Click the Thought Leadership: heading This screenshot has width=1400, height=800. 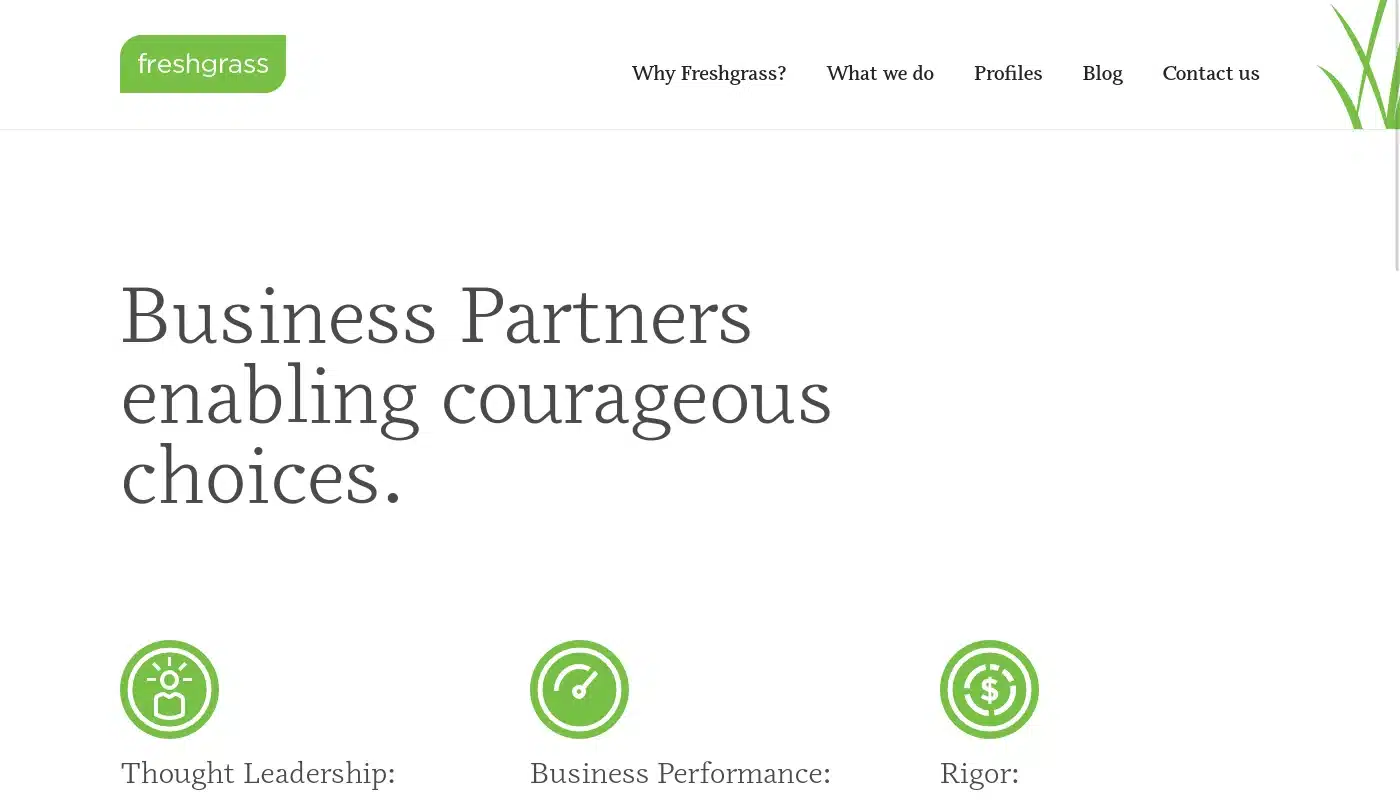[x=258, y=773]
